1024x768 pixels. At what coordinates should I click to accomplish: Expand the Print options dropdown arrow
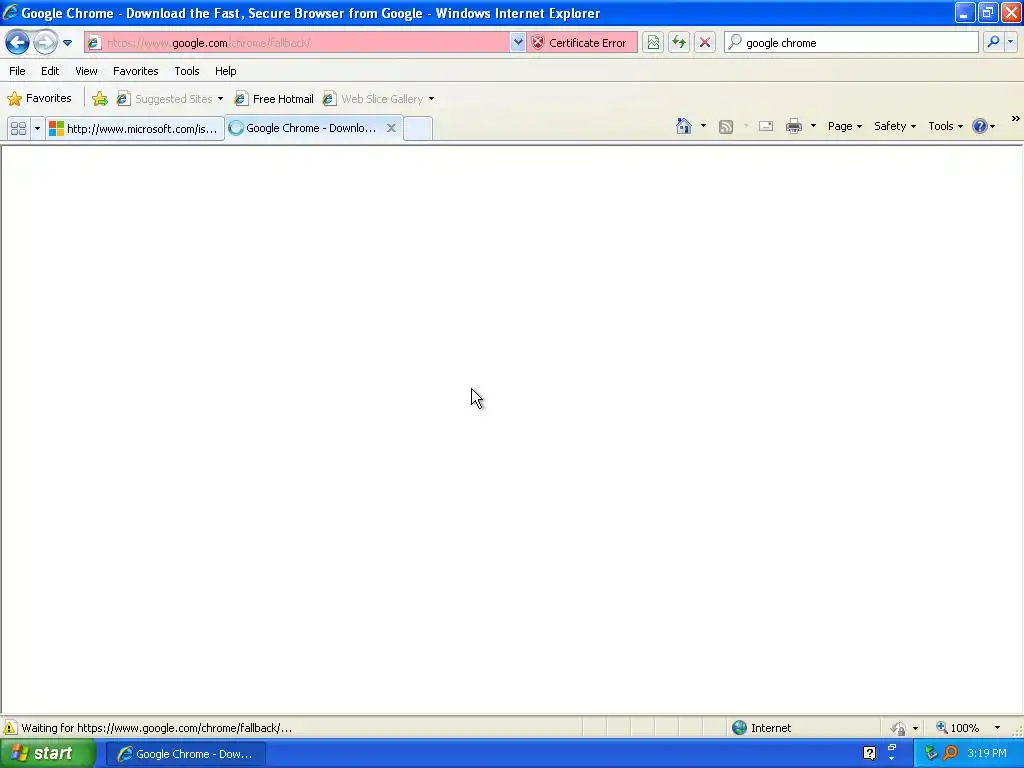pyautogui.click(x=813, y=126)
